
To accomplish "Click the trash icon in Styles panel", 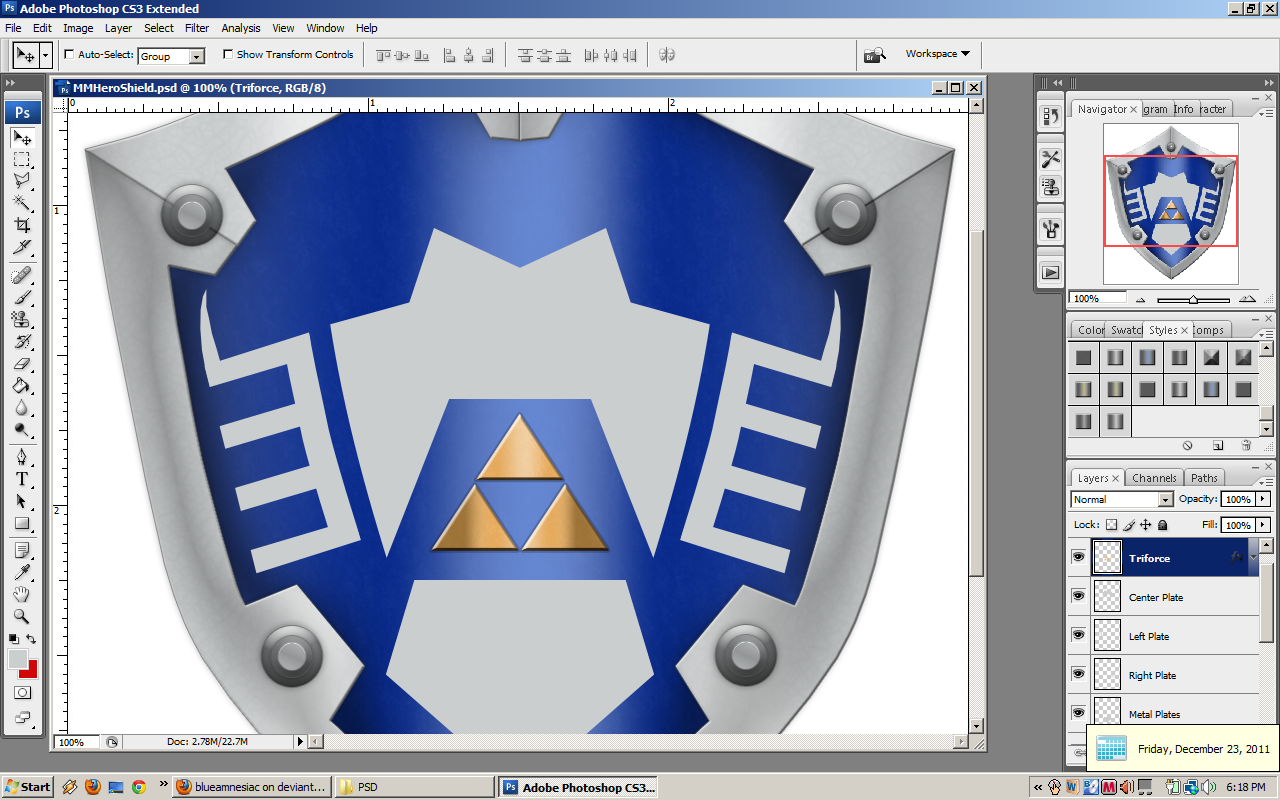I will 1246,445.
